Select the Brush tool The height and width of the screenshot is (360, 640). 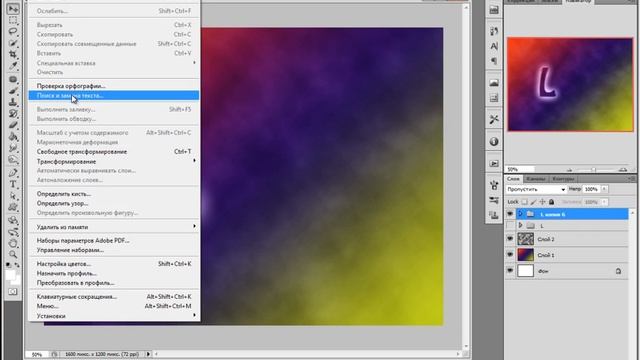point(13,91)
